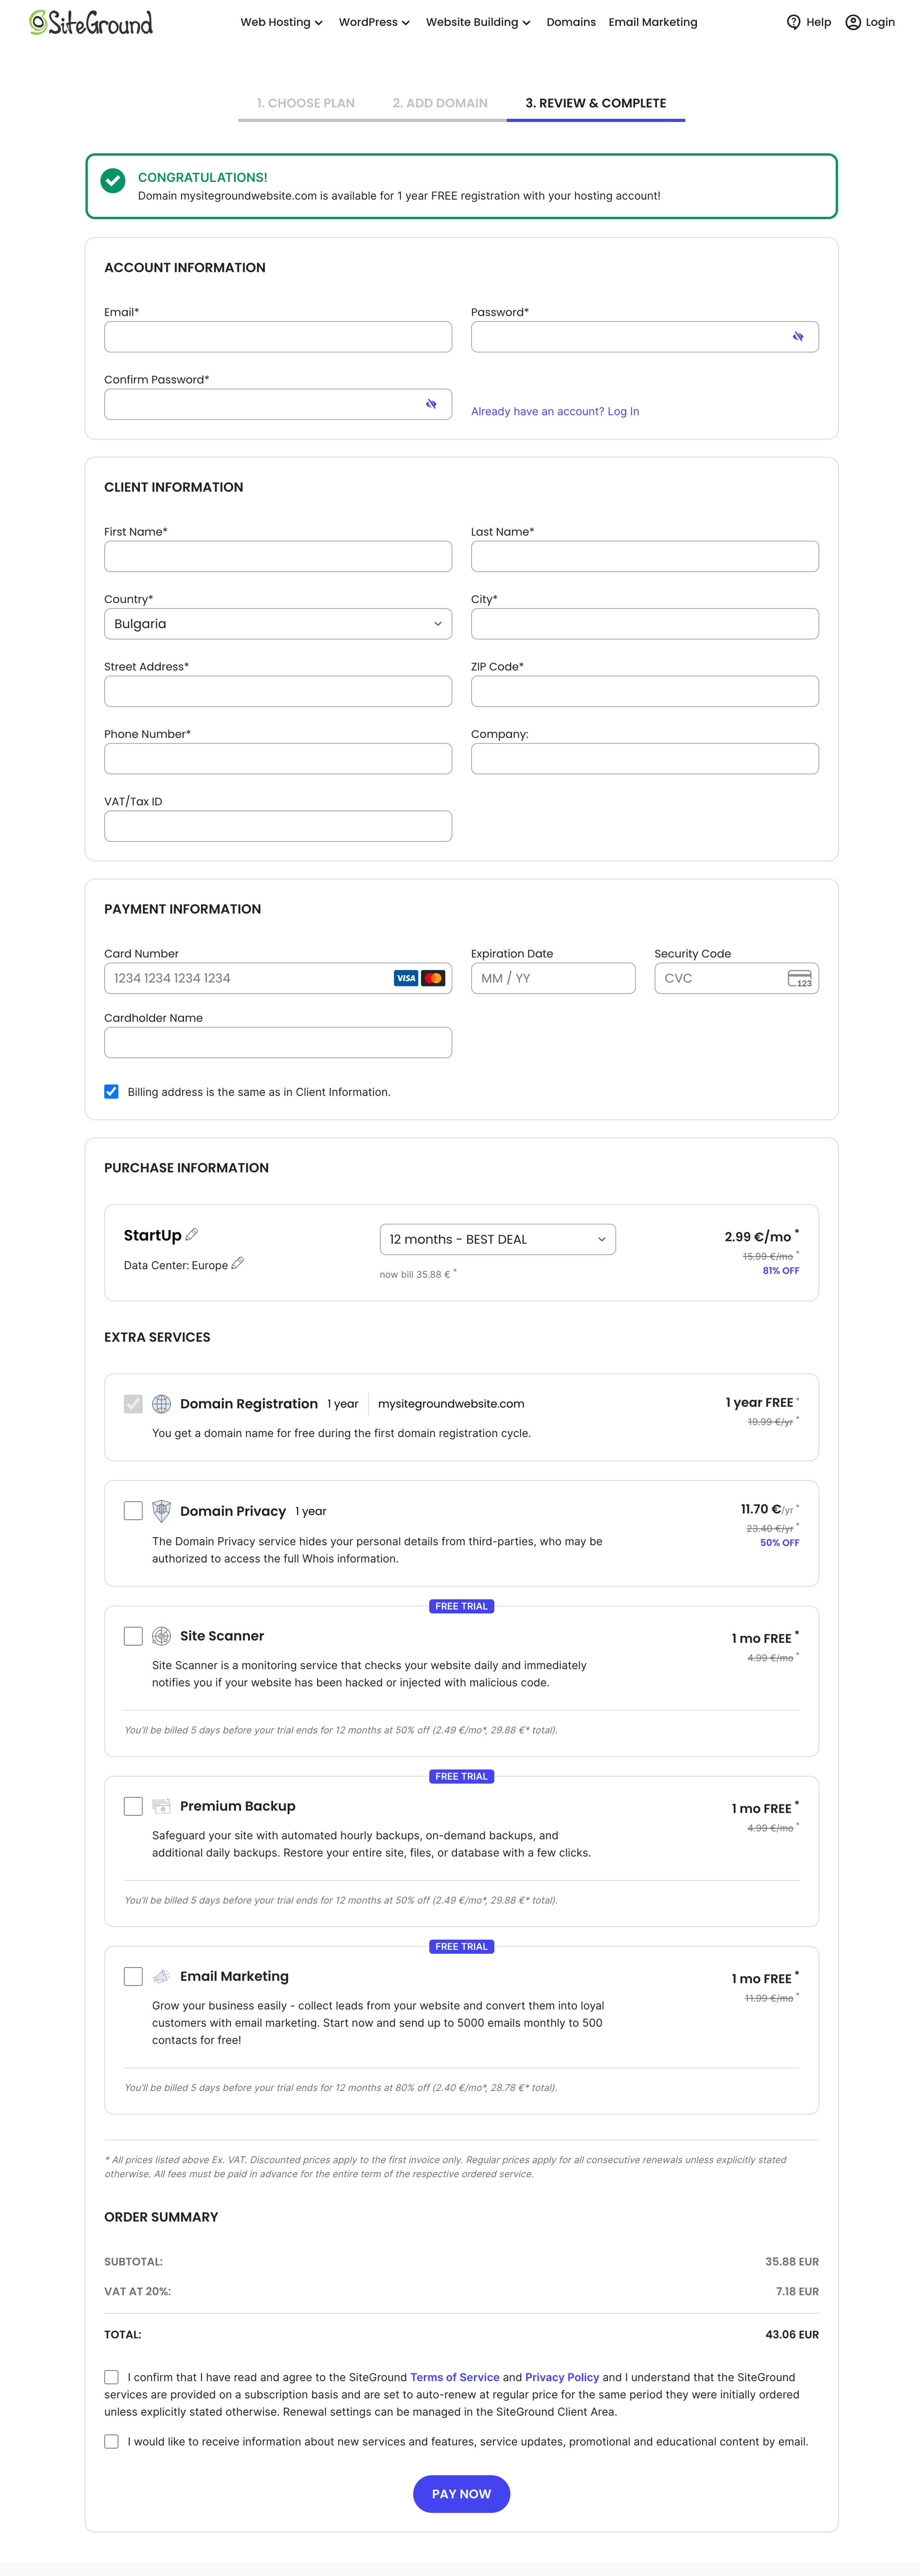Image resolution: width=920 pixels, height=2576 pixels.
Task: Select the 3. Review & Complete tab
Action: coord(596,103)
